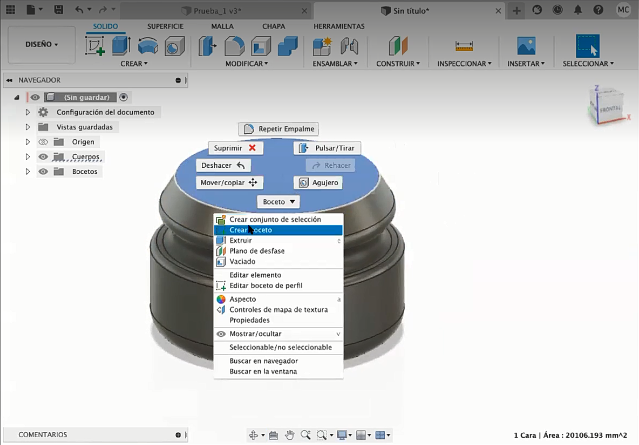Select the measure ruler icon under INSPECCIONAR

(x=463, y=46)
